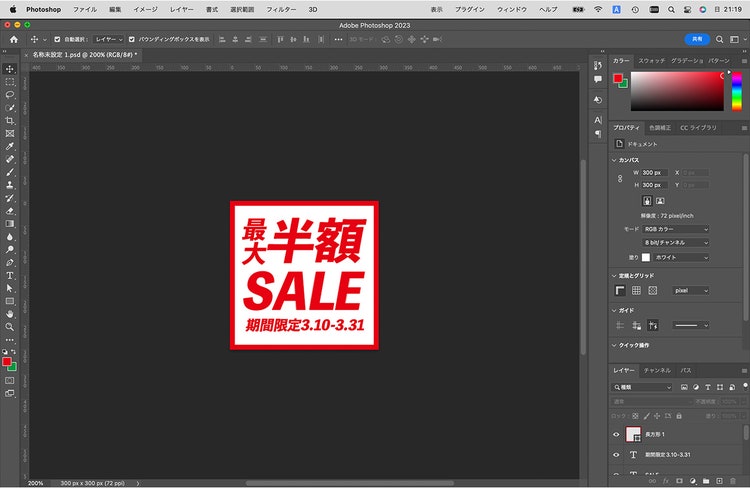Collapse the カンバス section
The height and width of the screenshot is (488, 750).
coord(614,160)
